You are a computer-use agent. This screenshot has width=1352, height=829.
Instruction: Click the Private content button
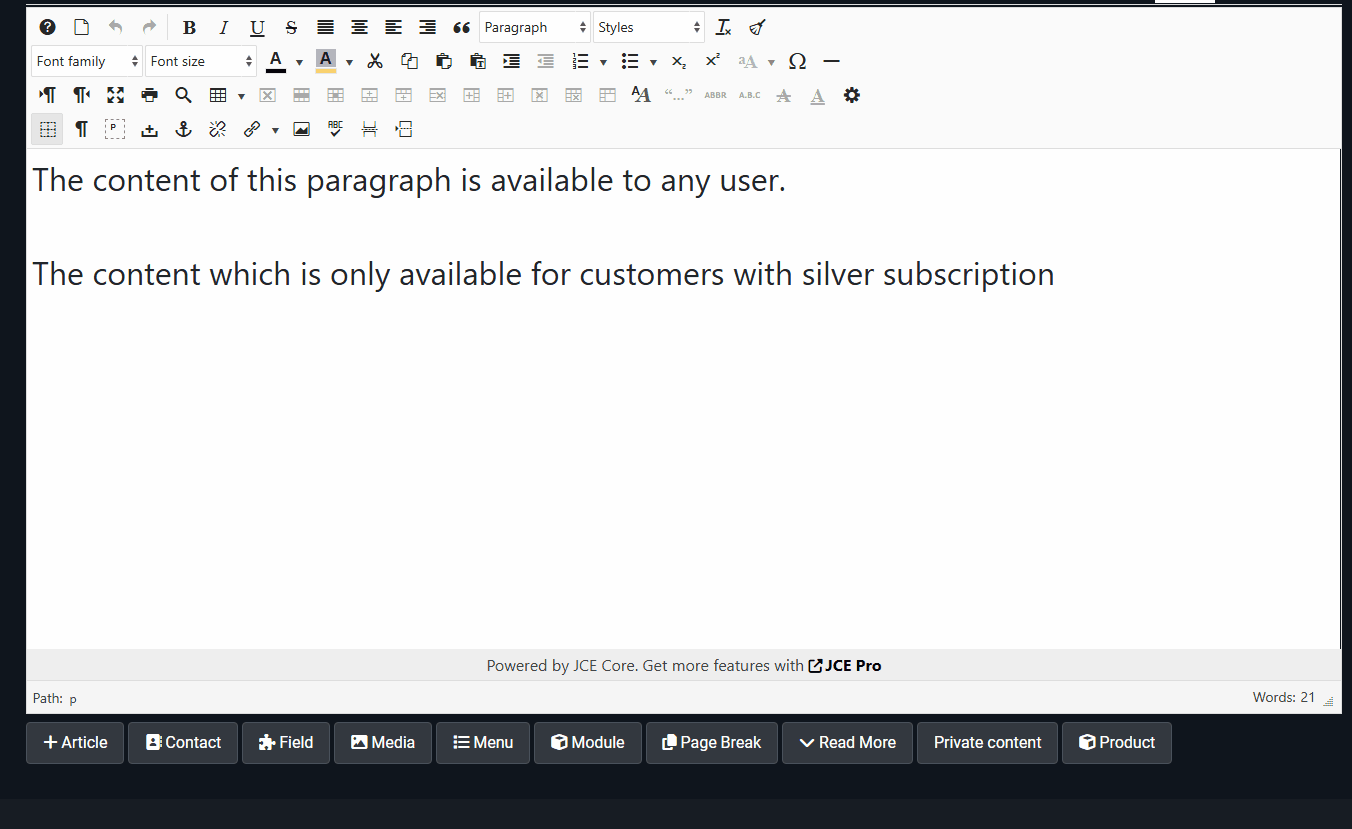[987, 743]
